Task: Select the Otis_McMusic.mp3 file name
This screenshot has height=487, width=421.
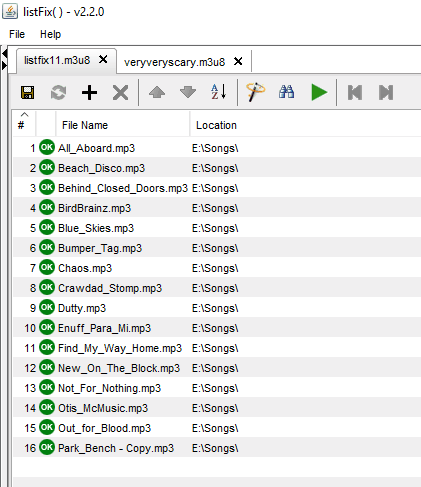Action: (x=103, y=408)
